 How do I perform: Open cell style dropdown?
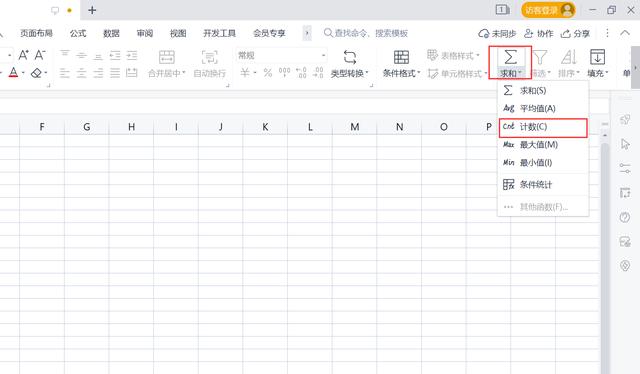[457, 73]
